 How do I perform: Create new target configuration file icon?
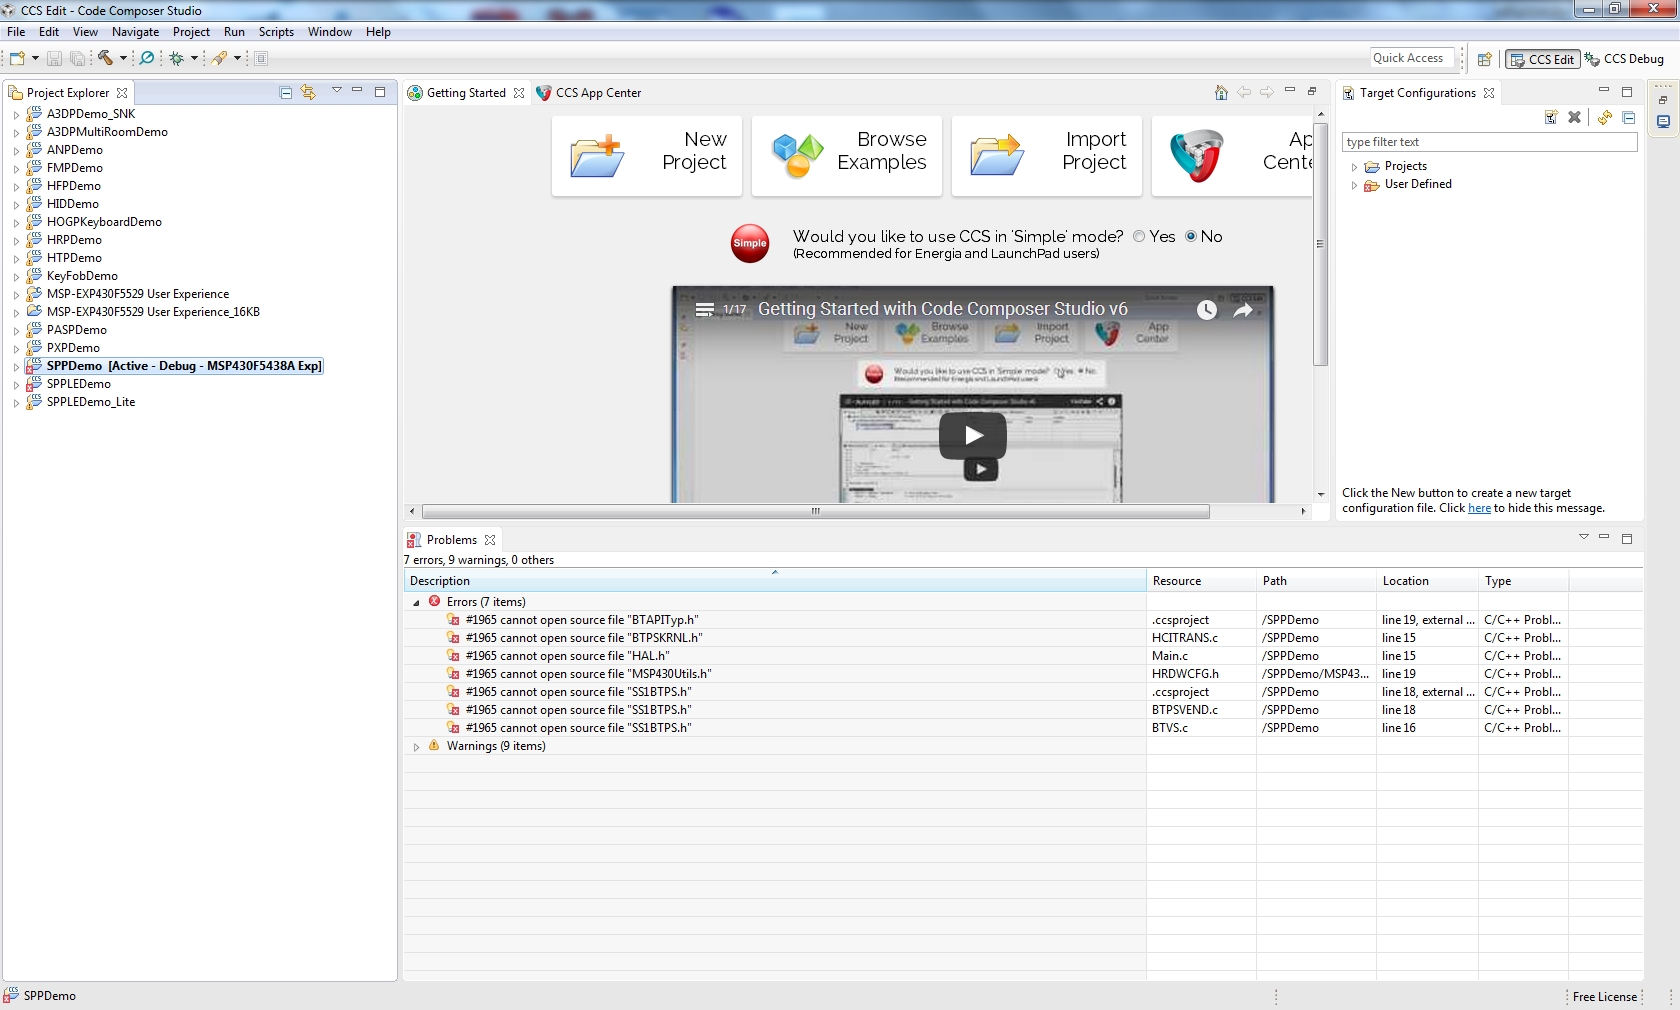click(1551, 117)
